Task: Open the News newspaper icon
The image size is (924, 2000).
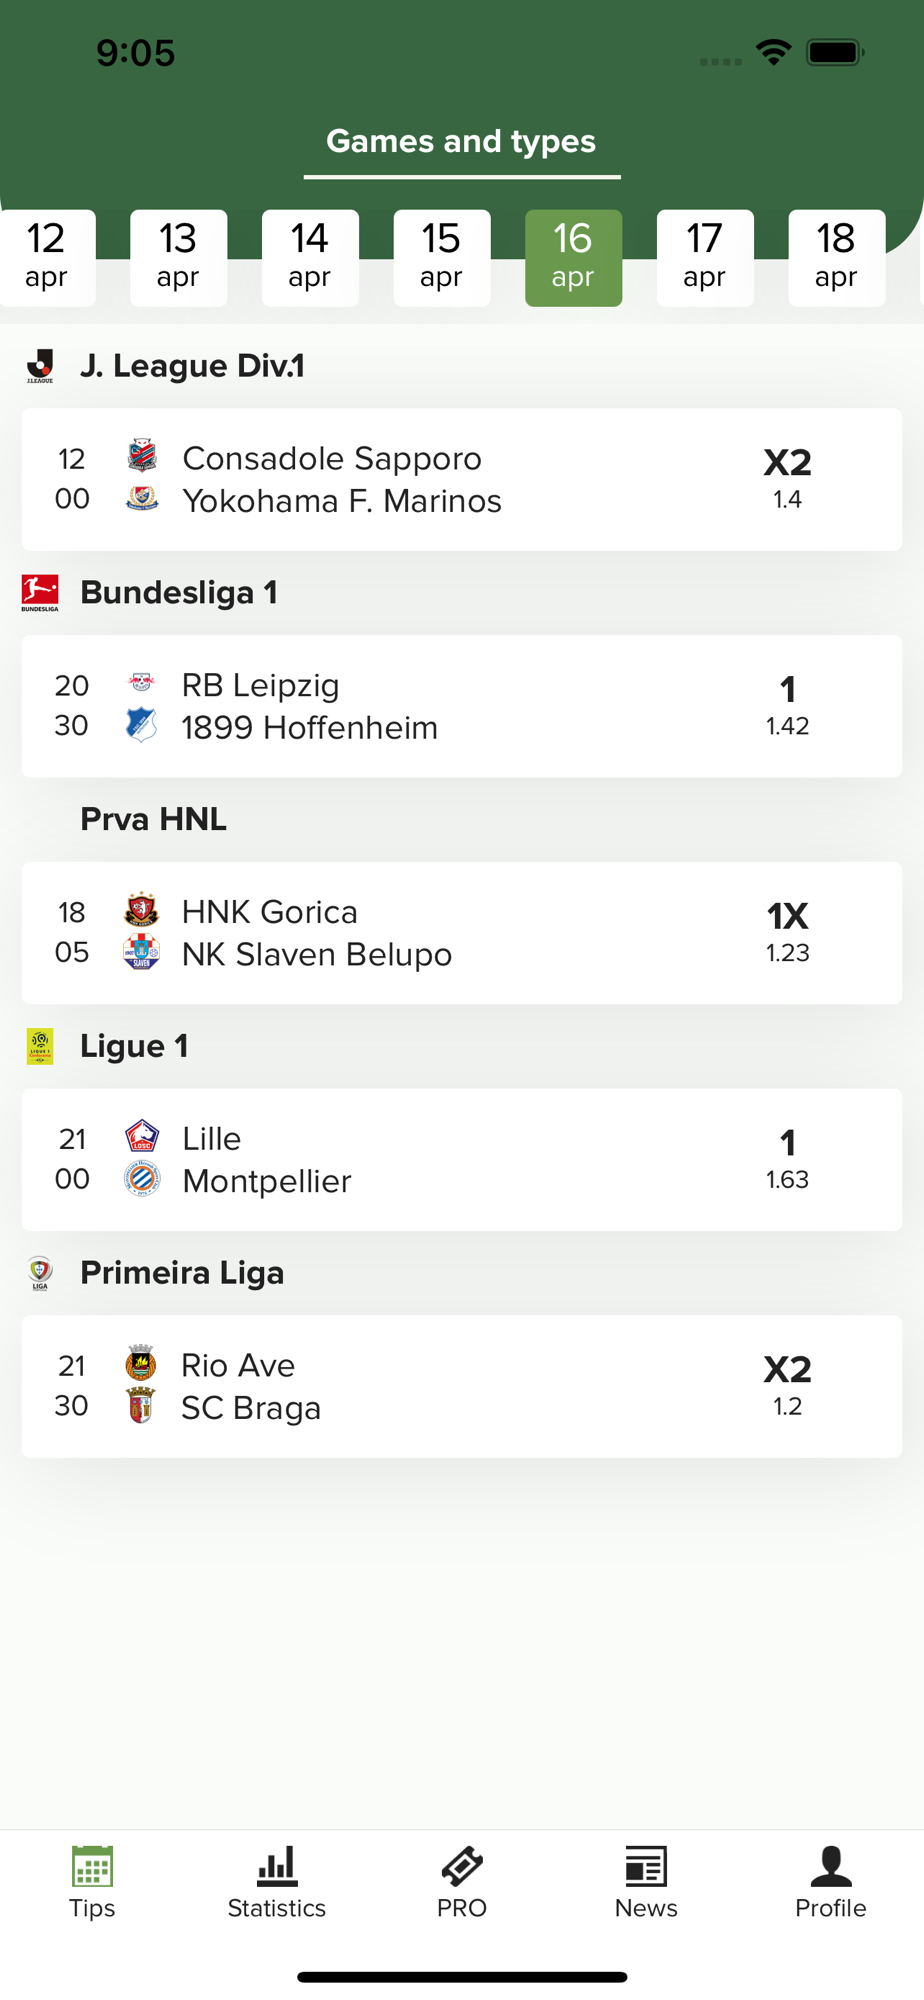Action: pos(646,1866)
